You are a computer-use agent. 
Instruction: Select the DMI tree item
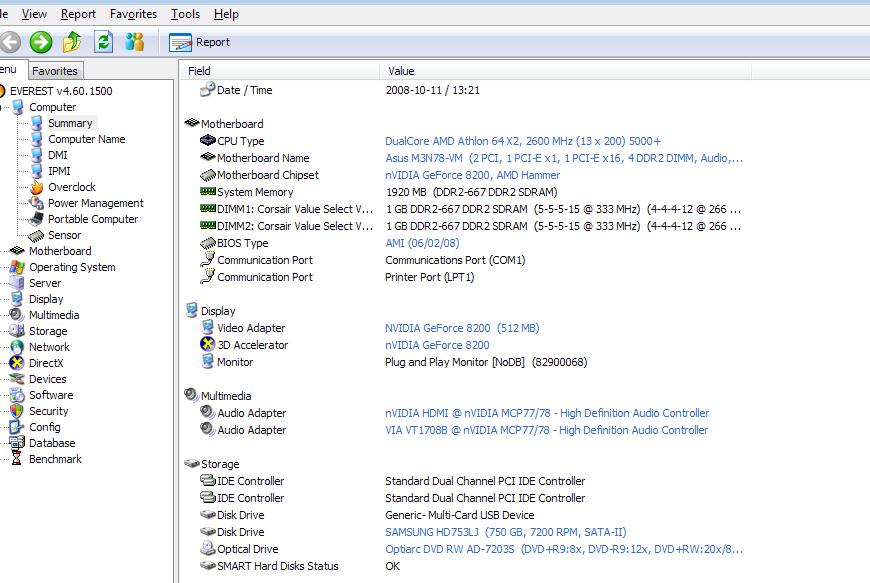pyautogui.click(x=58, y=155)
